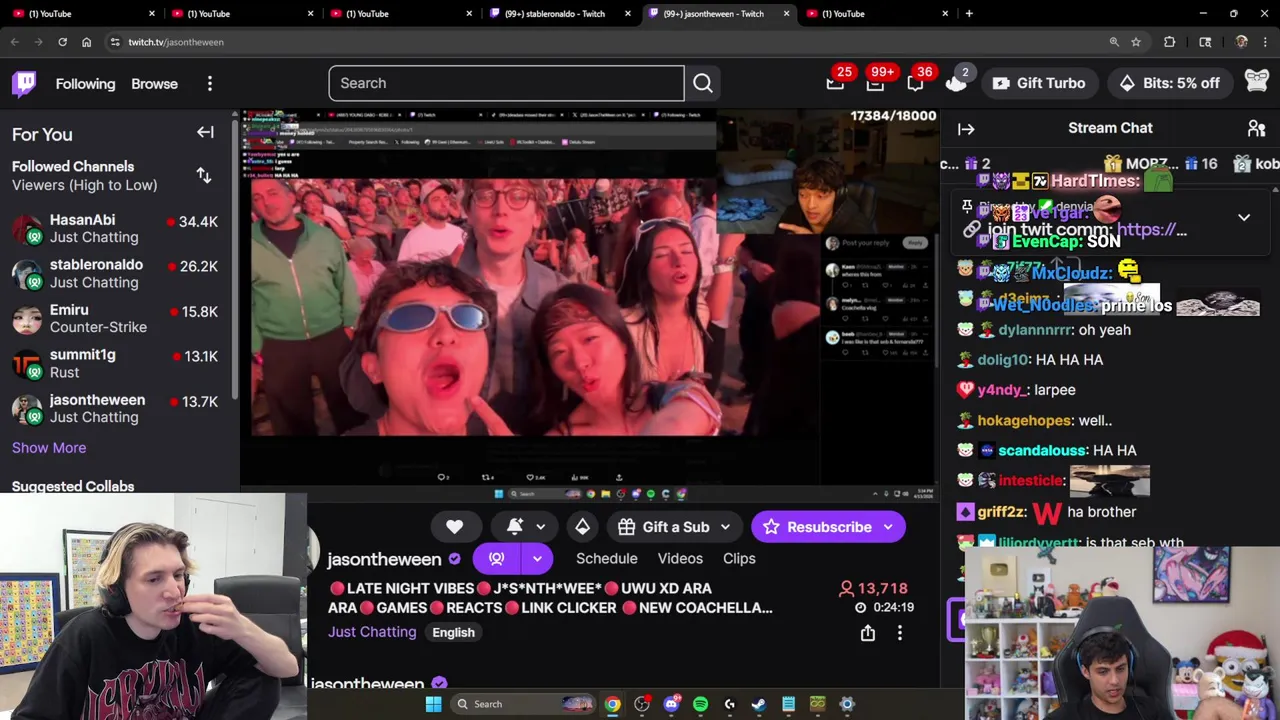The height and width of the screenshot is (720, 1280).
Task: Open a new Chrome tab
Action: [x=969, y=14]
